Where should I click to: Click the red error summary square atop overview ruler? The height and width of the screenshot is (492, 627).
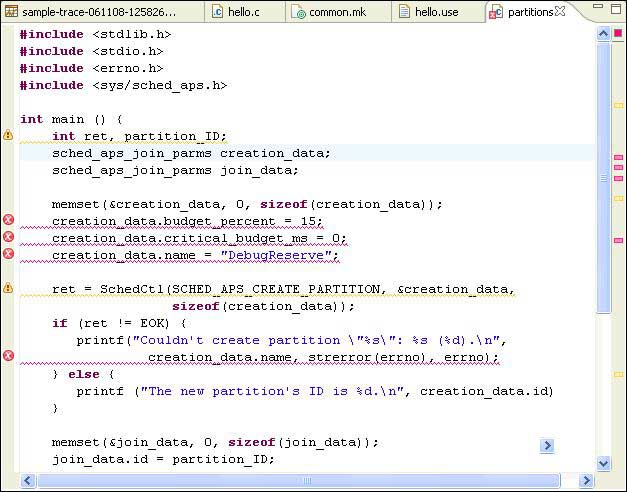pyautogui.click(x=618, y=34)
